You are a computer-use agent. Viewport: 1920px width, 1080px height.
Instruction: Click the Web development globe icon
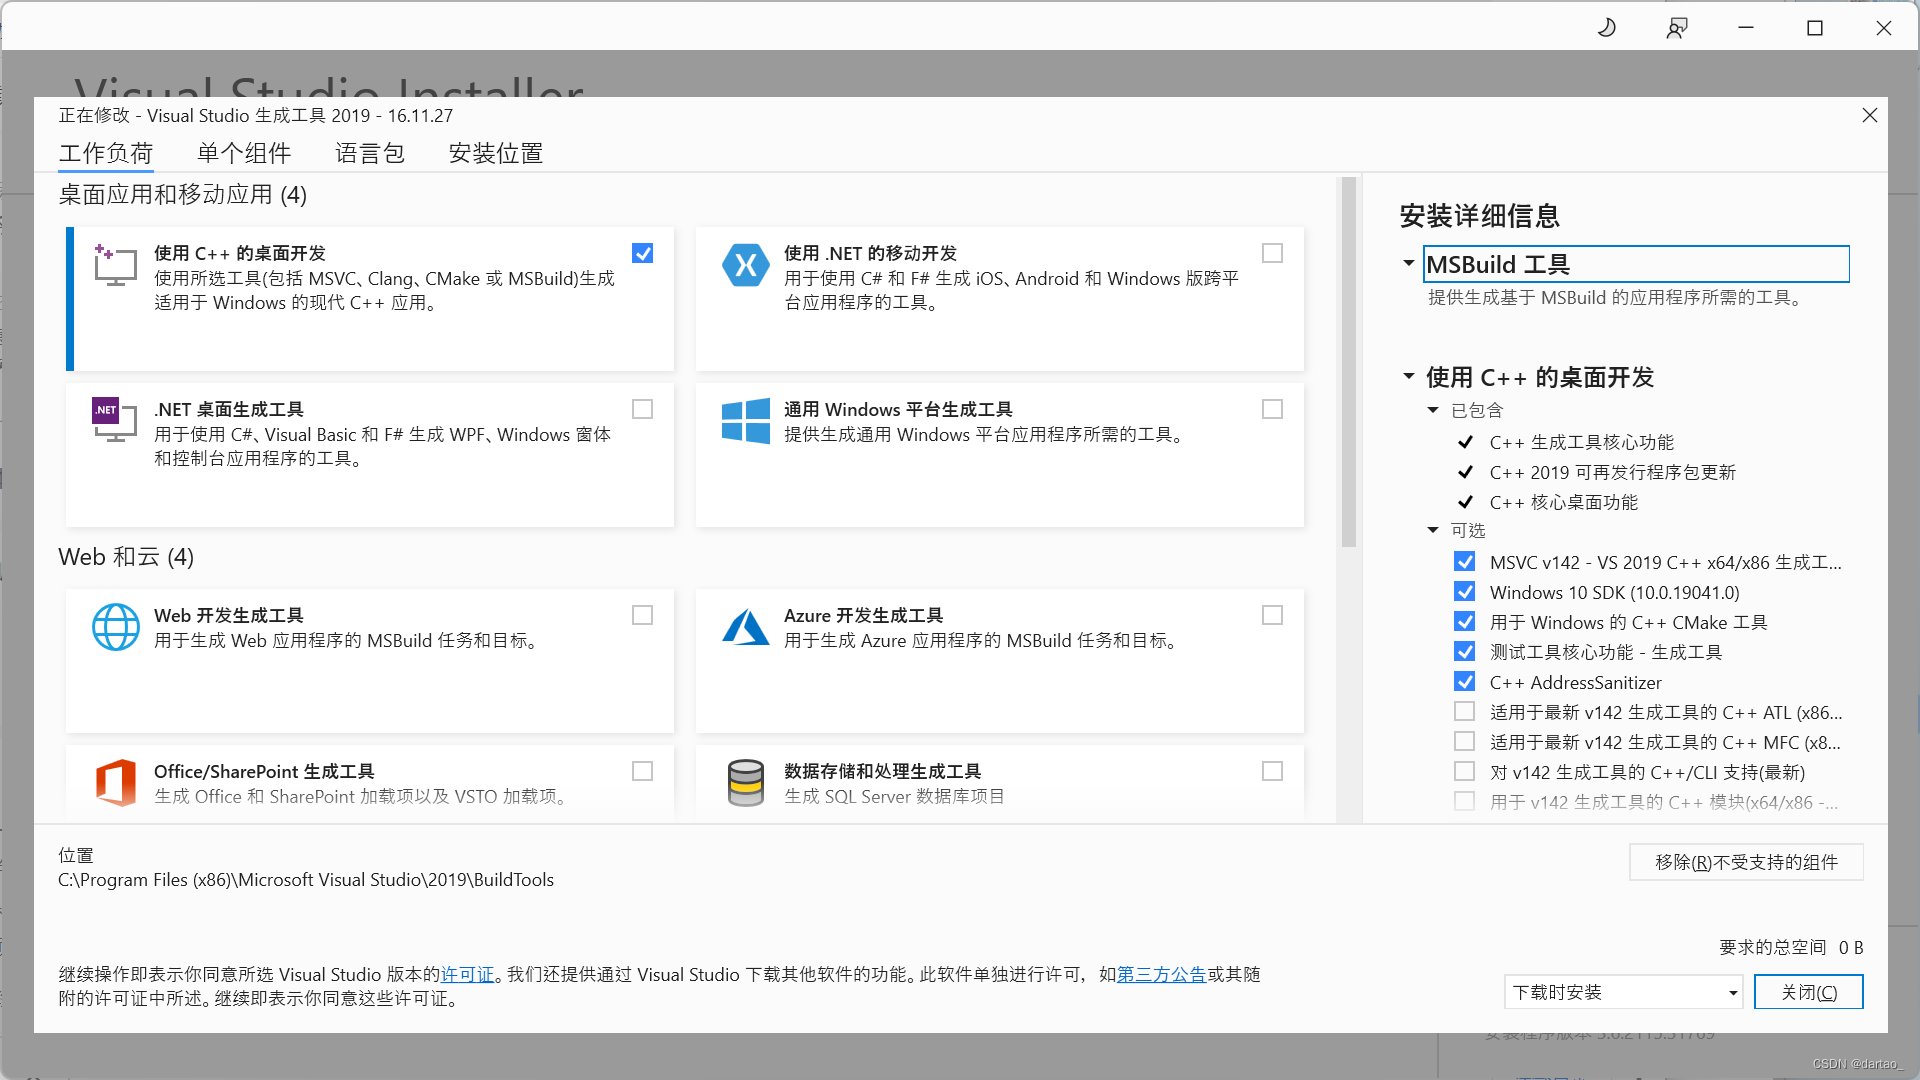(115, 627)
